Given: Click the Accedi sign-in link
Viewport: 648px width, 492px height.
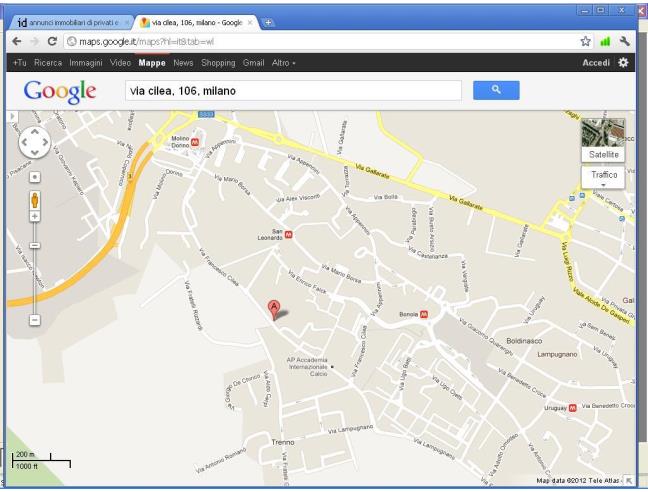Looking at the screenshot, I should (x=596, y=62).
